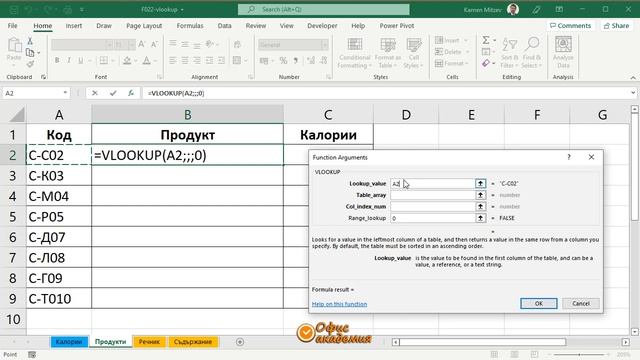Expand the formula bar

[x=633, y=93]
